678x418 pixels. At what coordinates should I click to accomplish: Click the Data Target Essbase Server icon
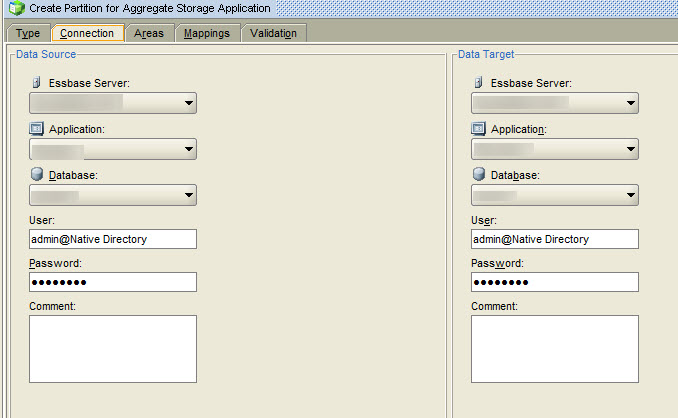(x=479, y=83)
